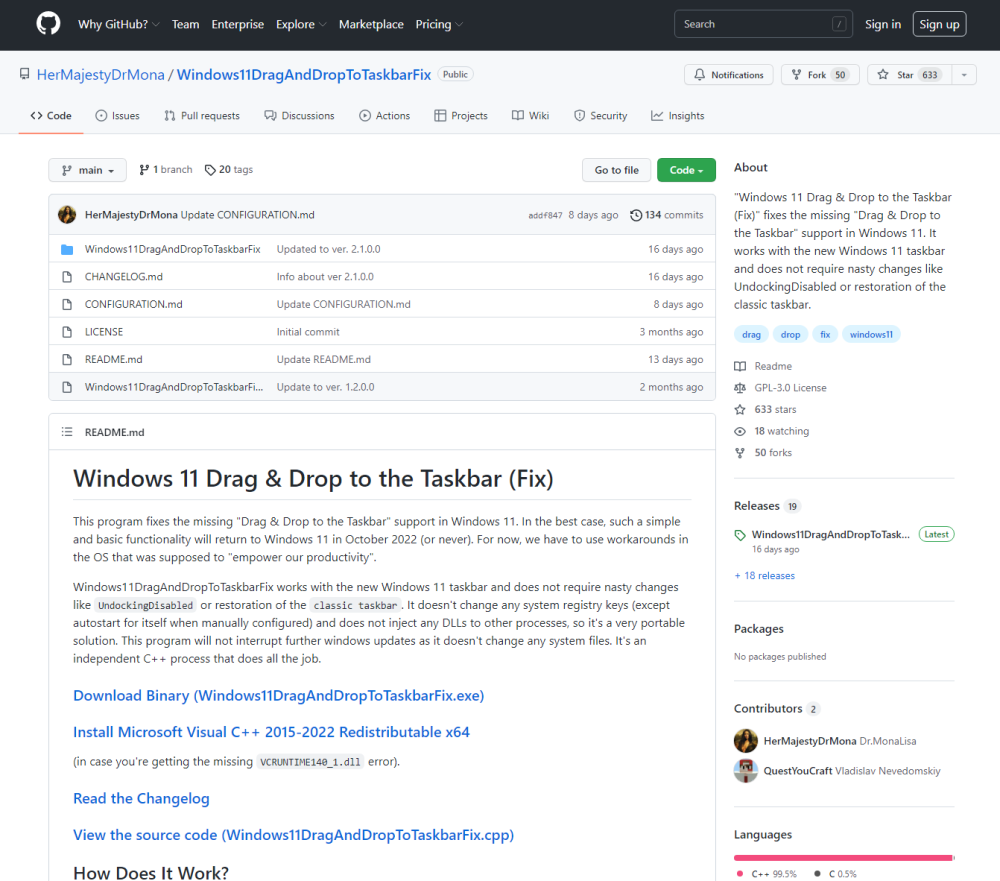Image resolution: width=1000 pixels, height=881 pixels.
Task: Expand the green Code download dropdown
Action: coord(686,170)
